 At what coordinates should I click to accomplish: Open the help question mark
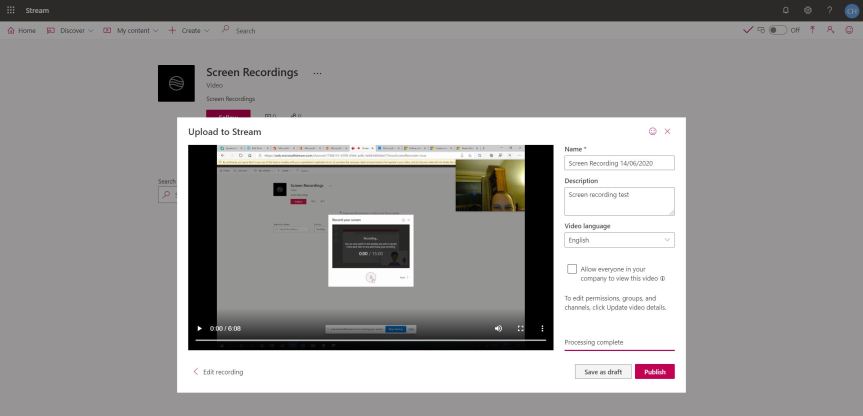coord(829,10)
